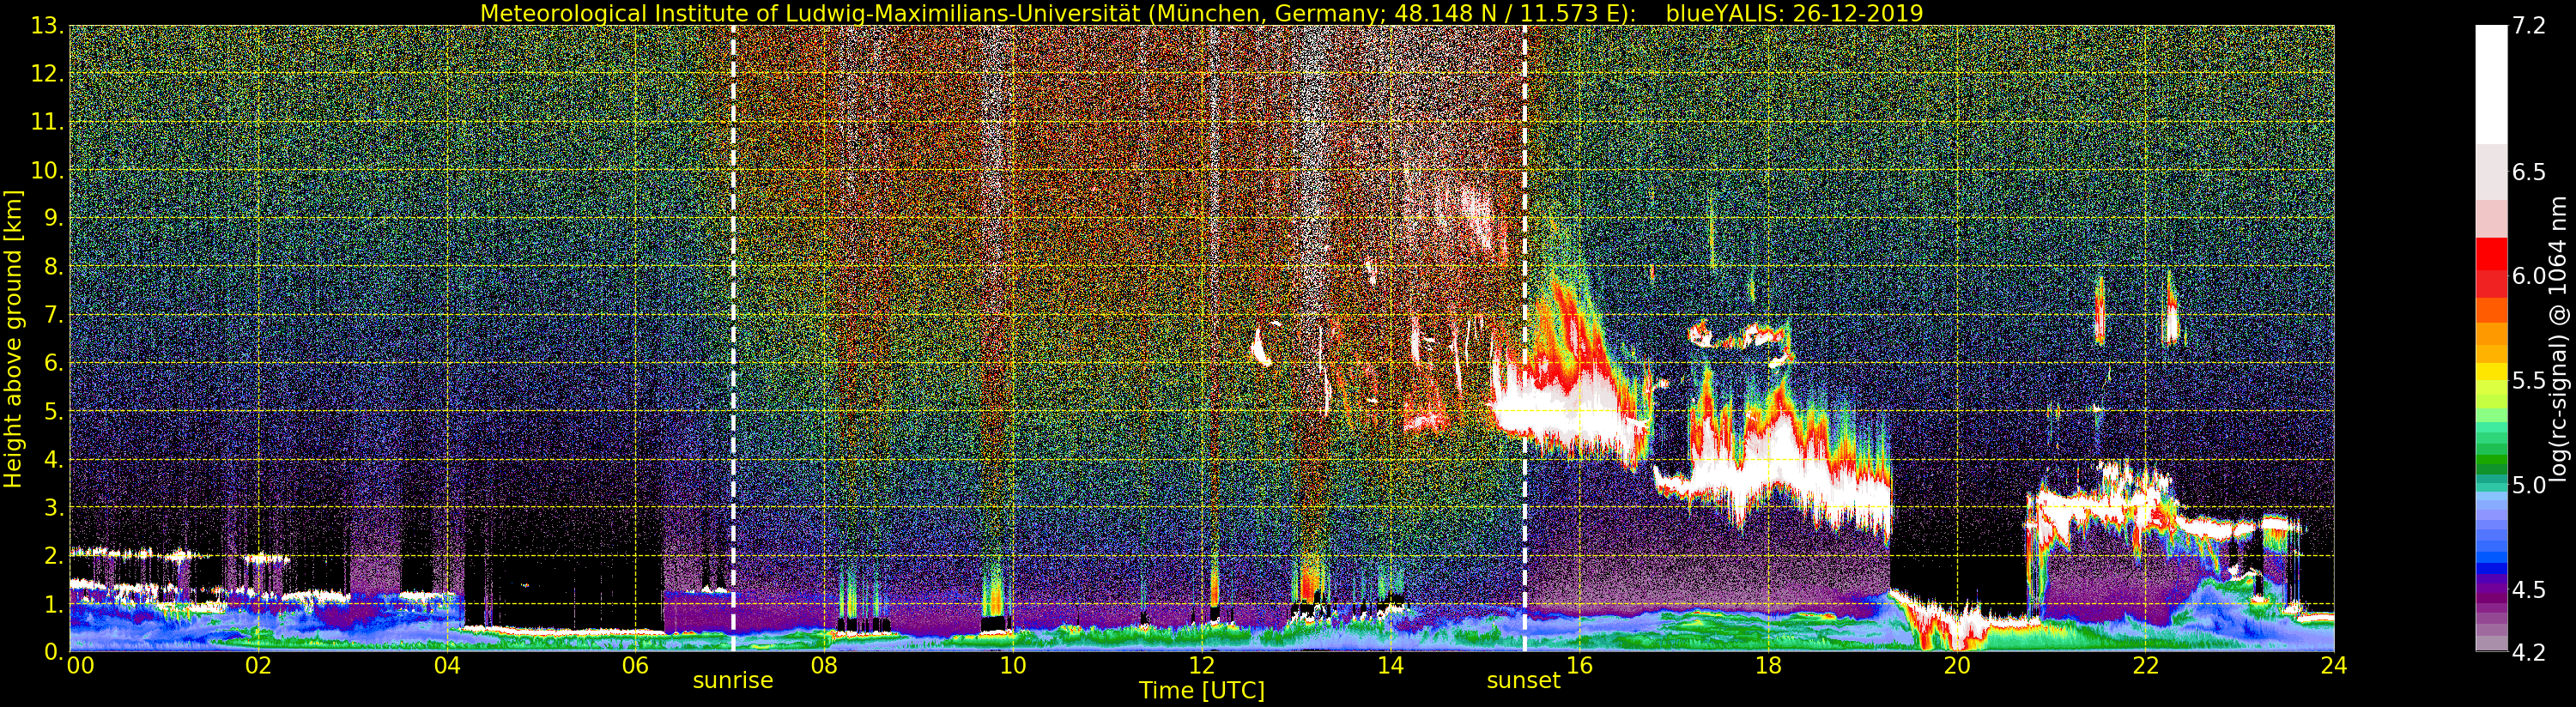Click the height axis tick label 5.
The height and width of the screenshot is (707, 2576).
click(x=54, y=411)
